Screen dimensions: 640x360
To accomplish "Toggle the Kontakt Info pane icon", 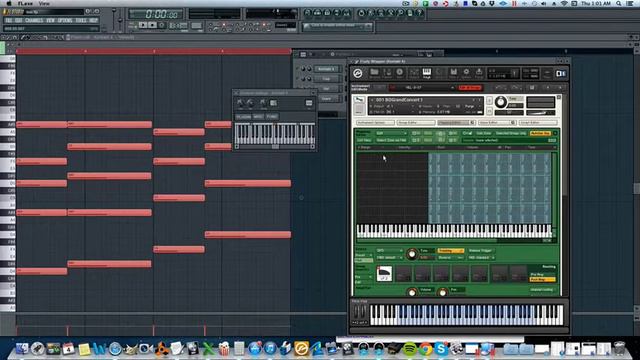I will (400, 73).
